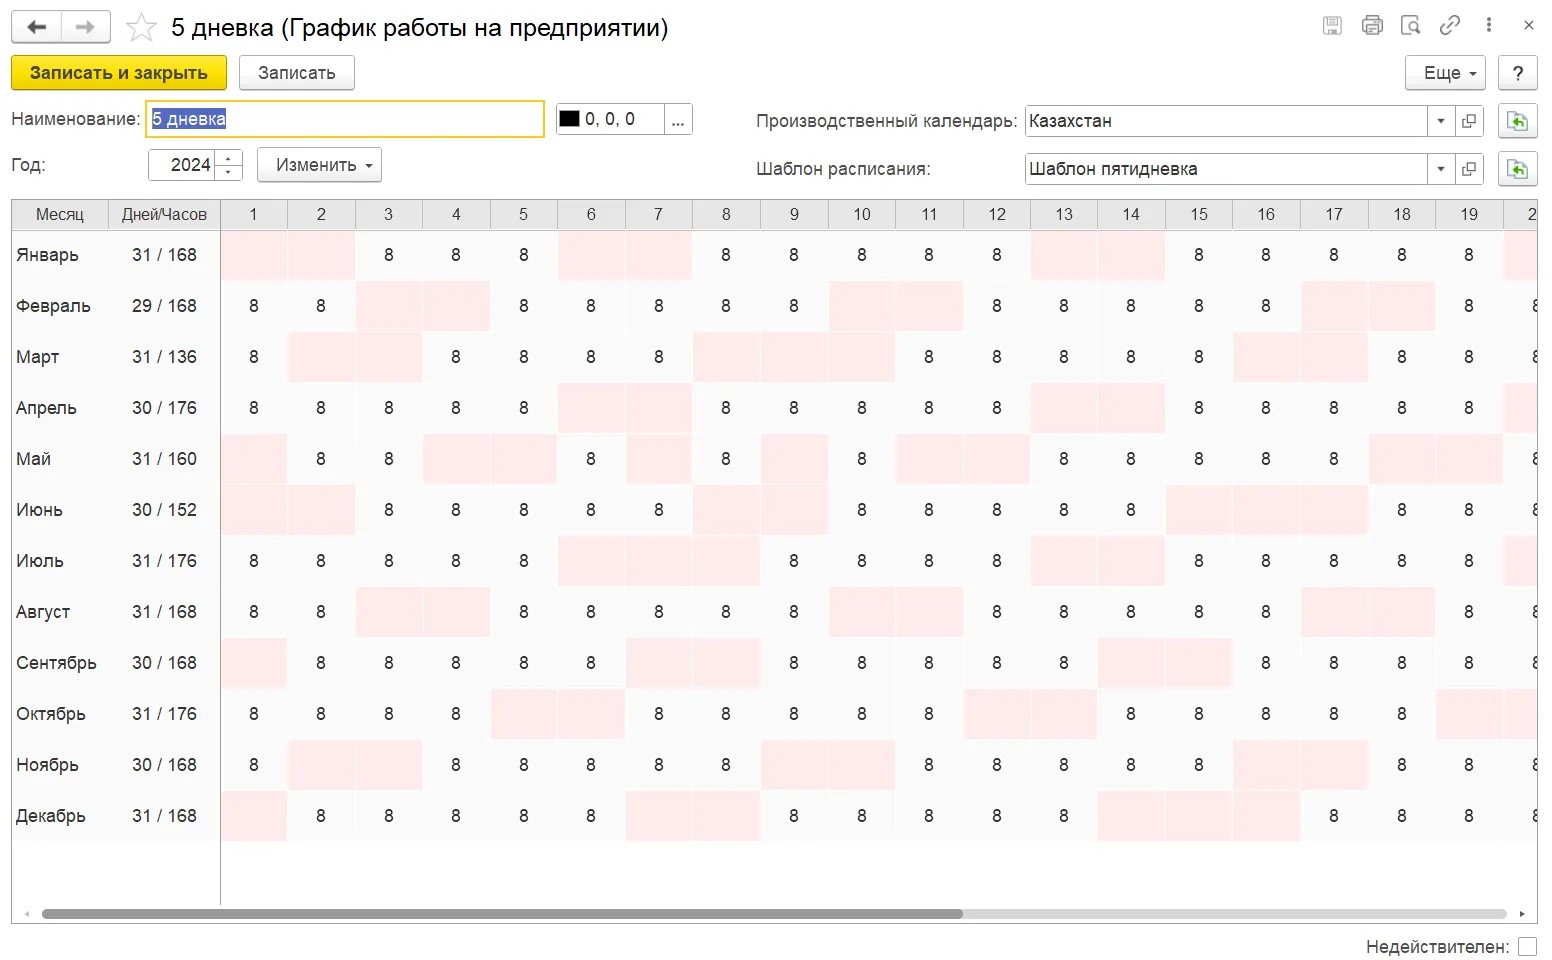Click the save diskette icon
1552x960 pixels.
tap(1332, 26)
